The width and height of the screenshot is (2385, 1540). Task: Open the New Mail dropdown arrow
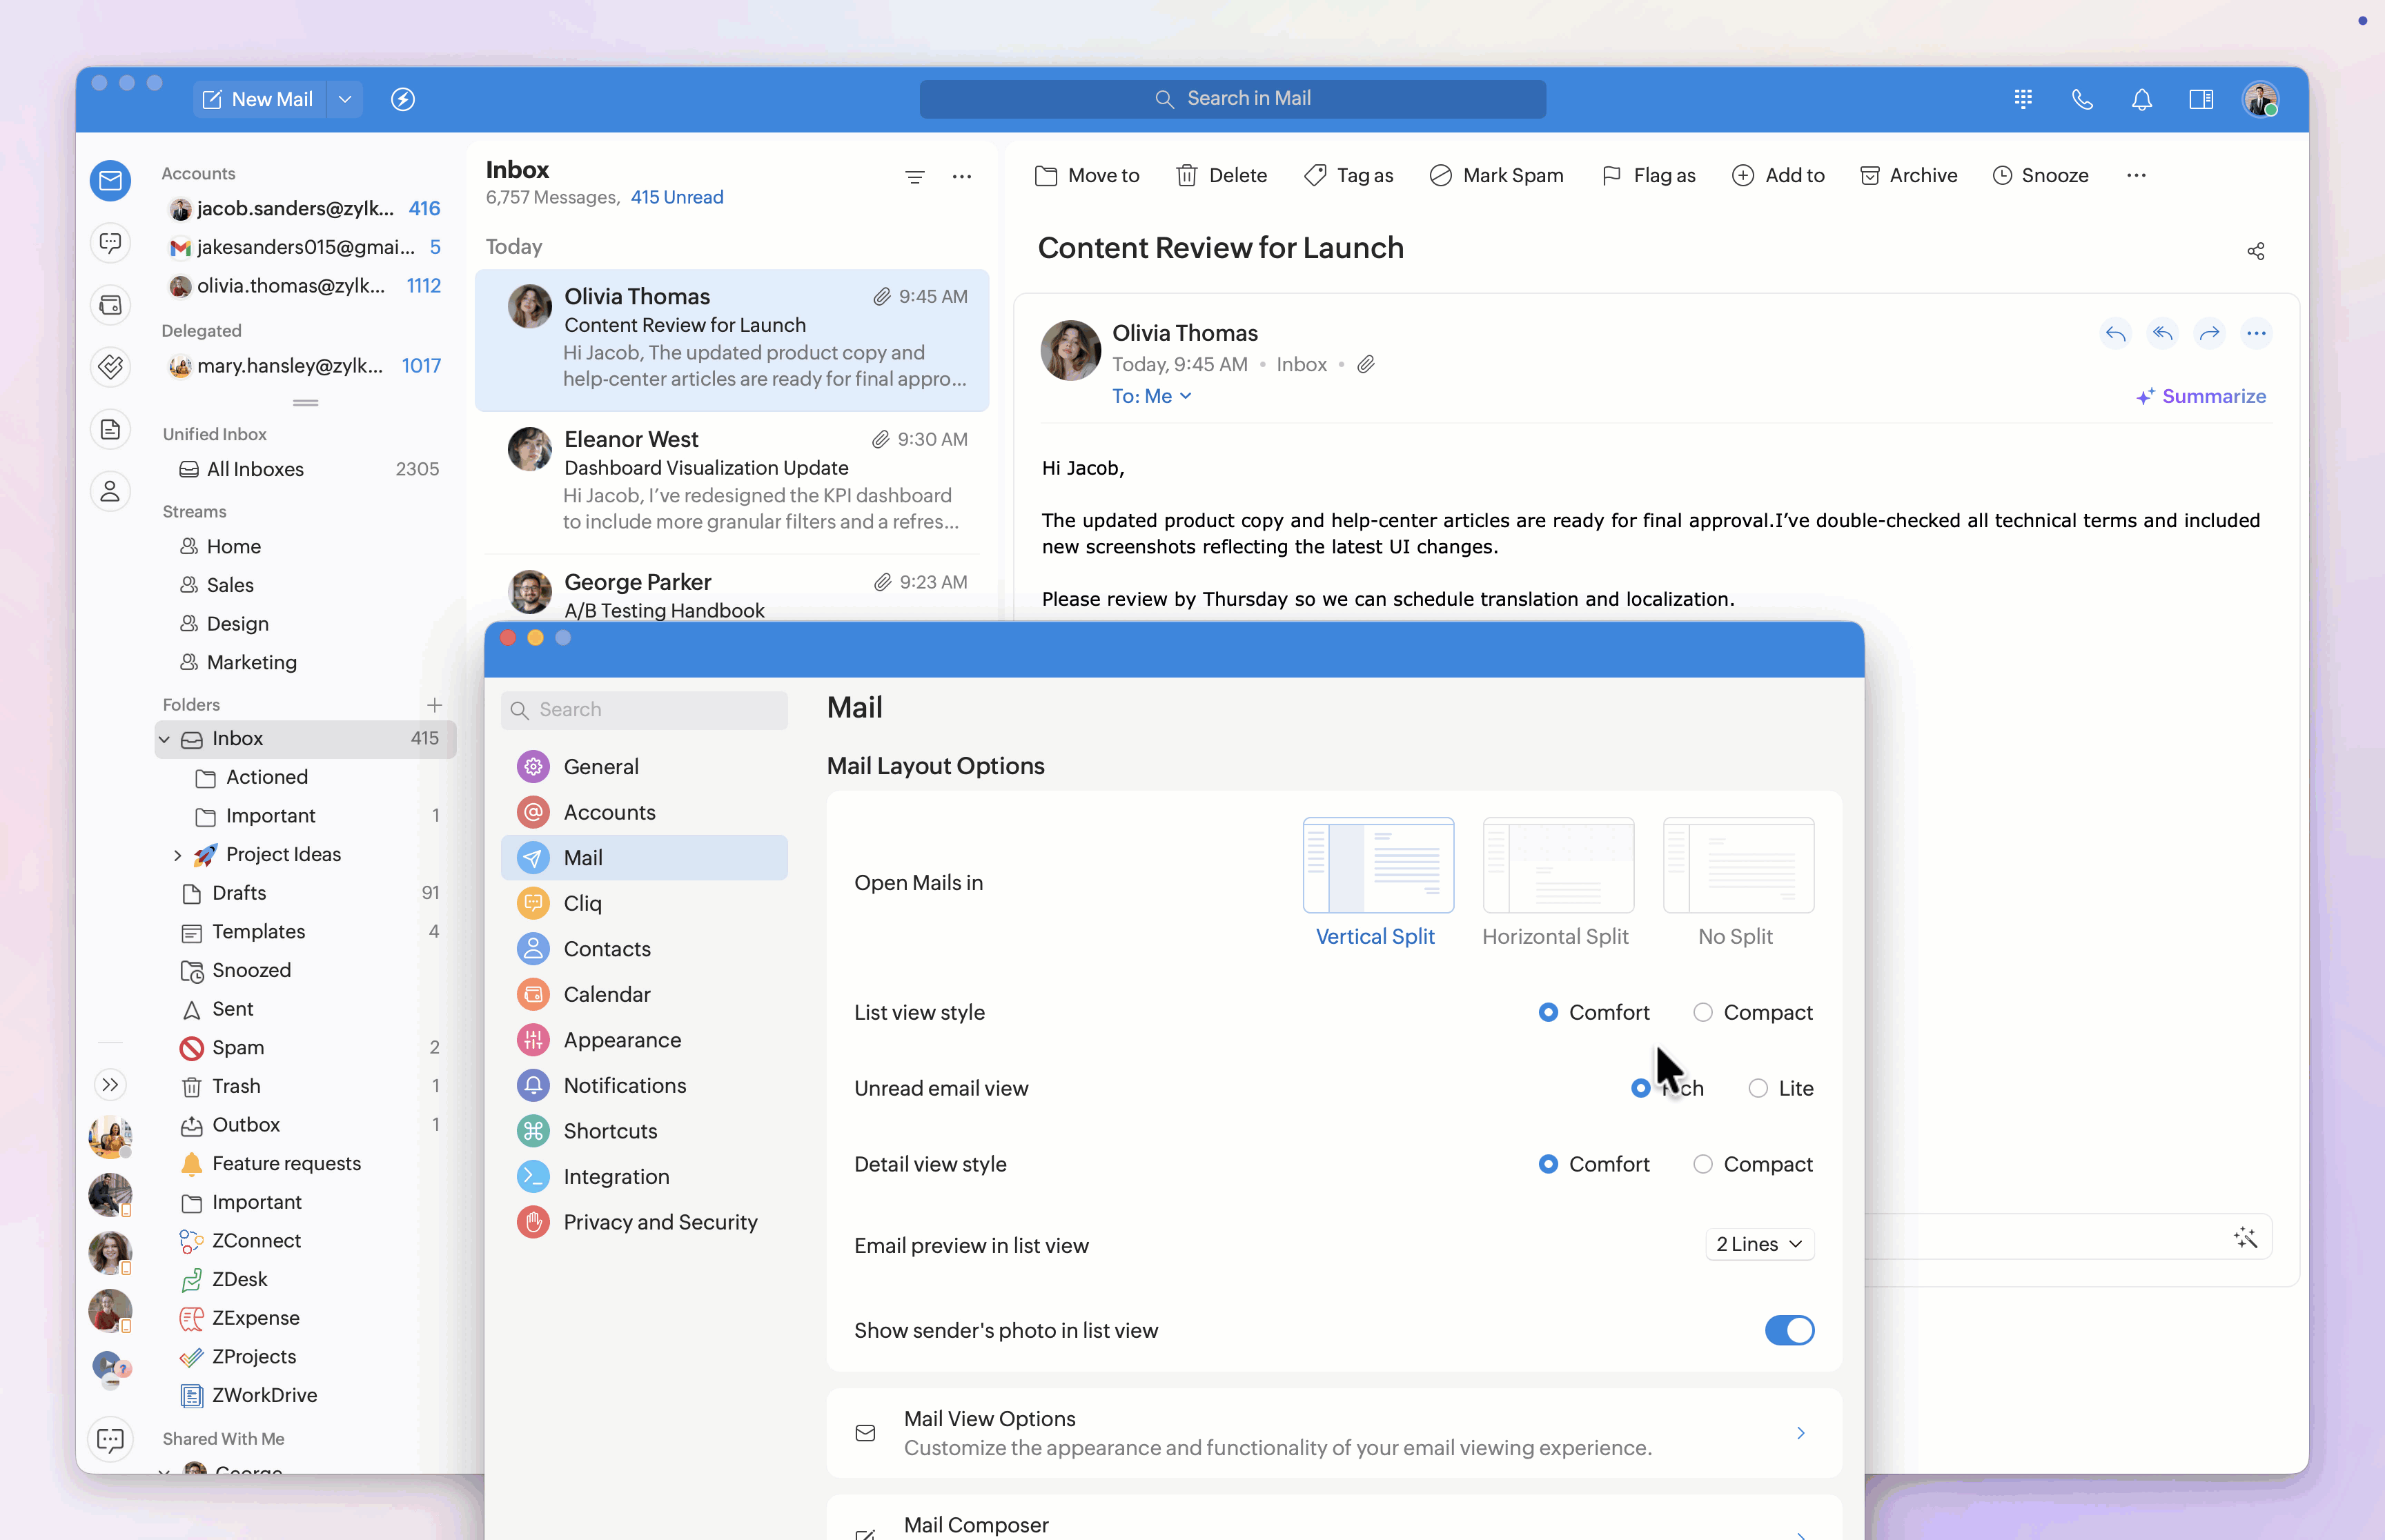[x=345, y=99]
